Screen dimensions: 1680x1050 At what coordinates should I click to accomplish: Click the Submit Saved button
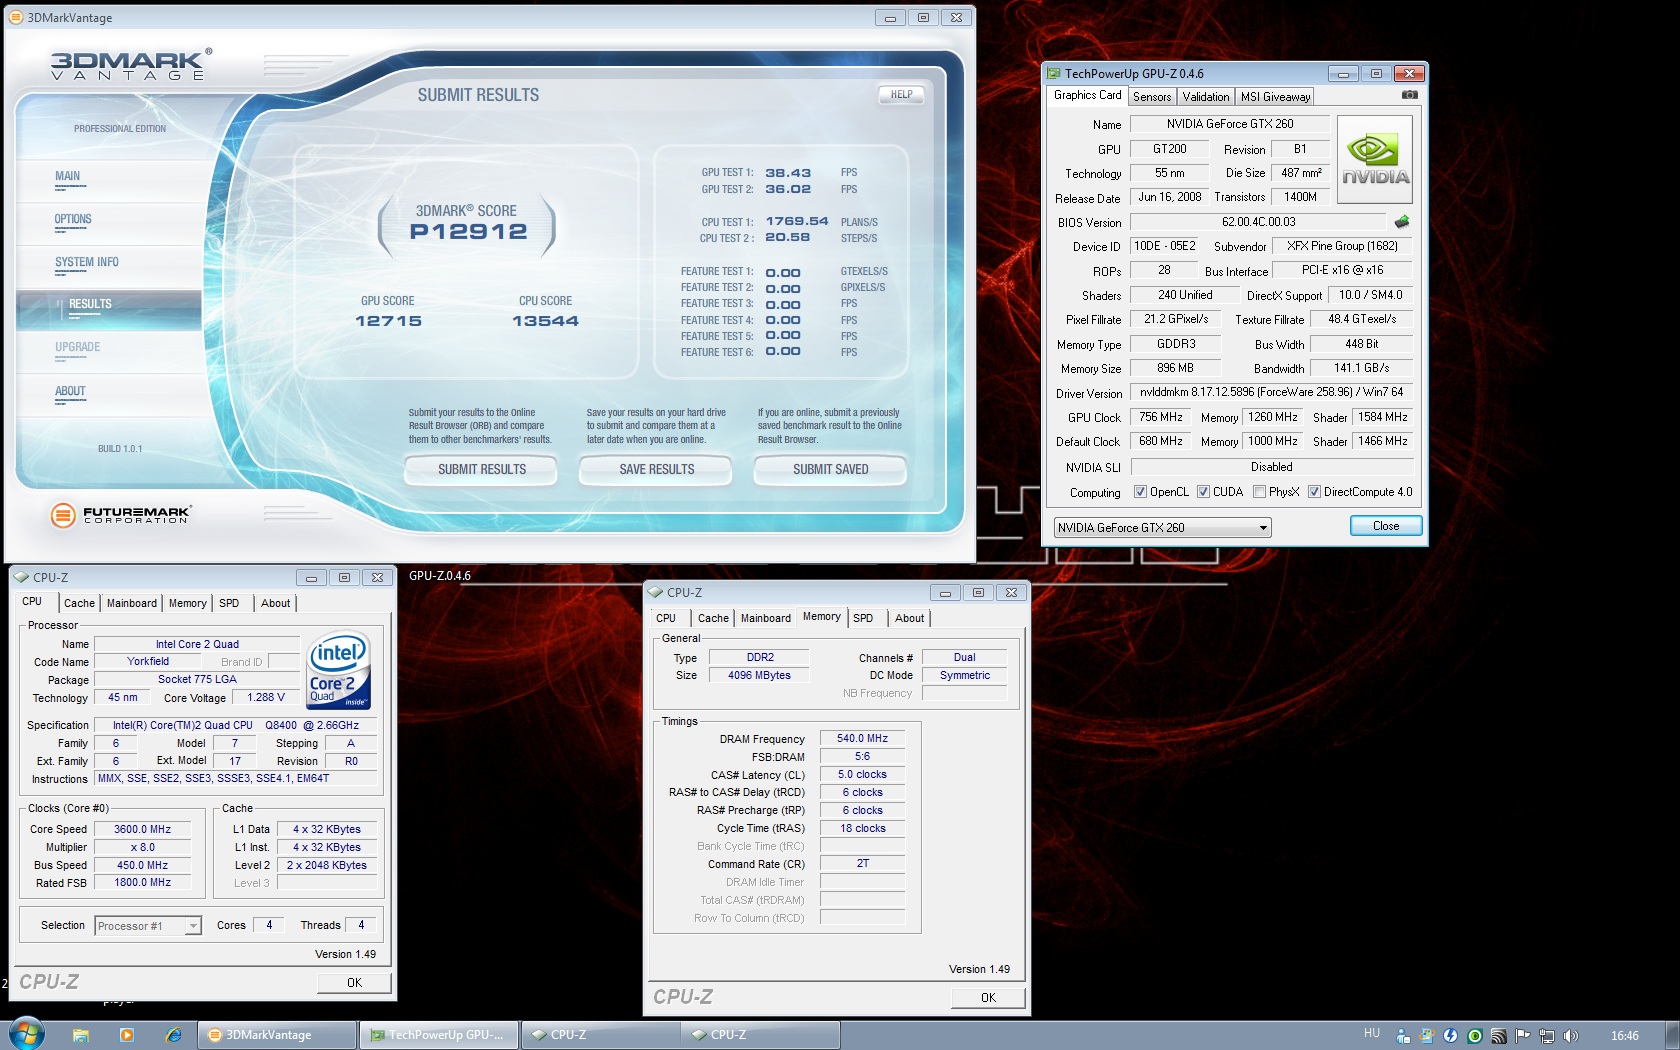(x=830, y=469)
